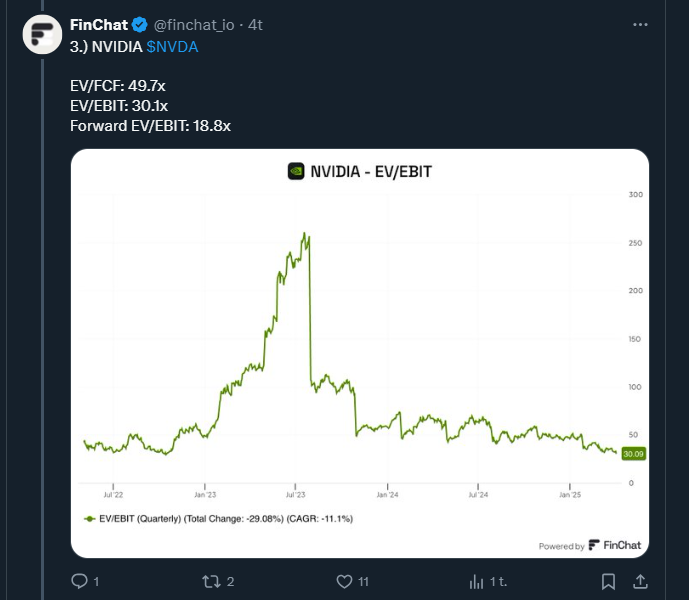Click the Jan '25 axis marker
This screenshot has height=600, width=689.
[x=570, y=495]
